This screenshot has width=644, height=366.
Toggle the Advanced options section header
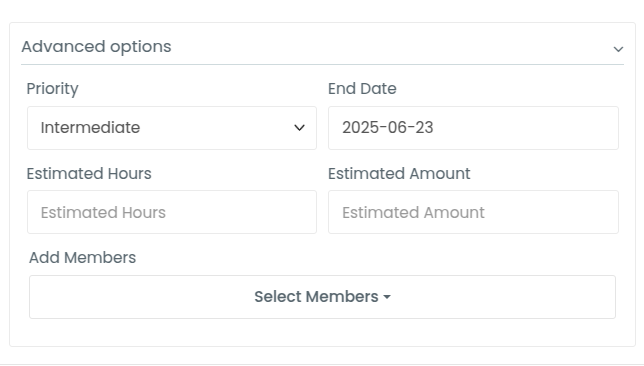tap(322, 47)
